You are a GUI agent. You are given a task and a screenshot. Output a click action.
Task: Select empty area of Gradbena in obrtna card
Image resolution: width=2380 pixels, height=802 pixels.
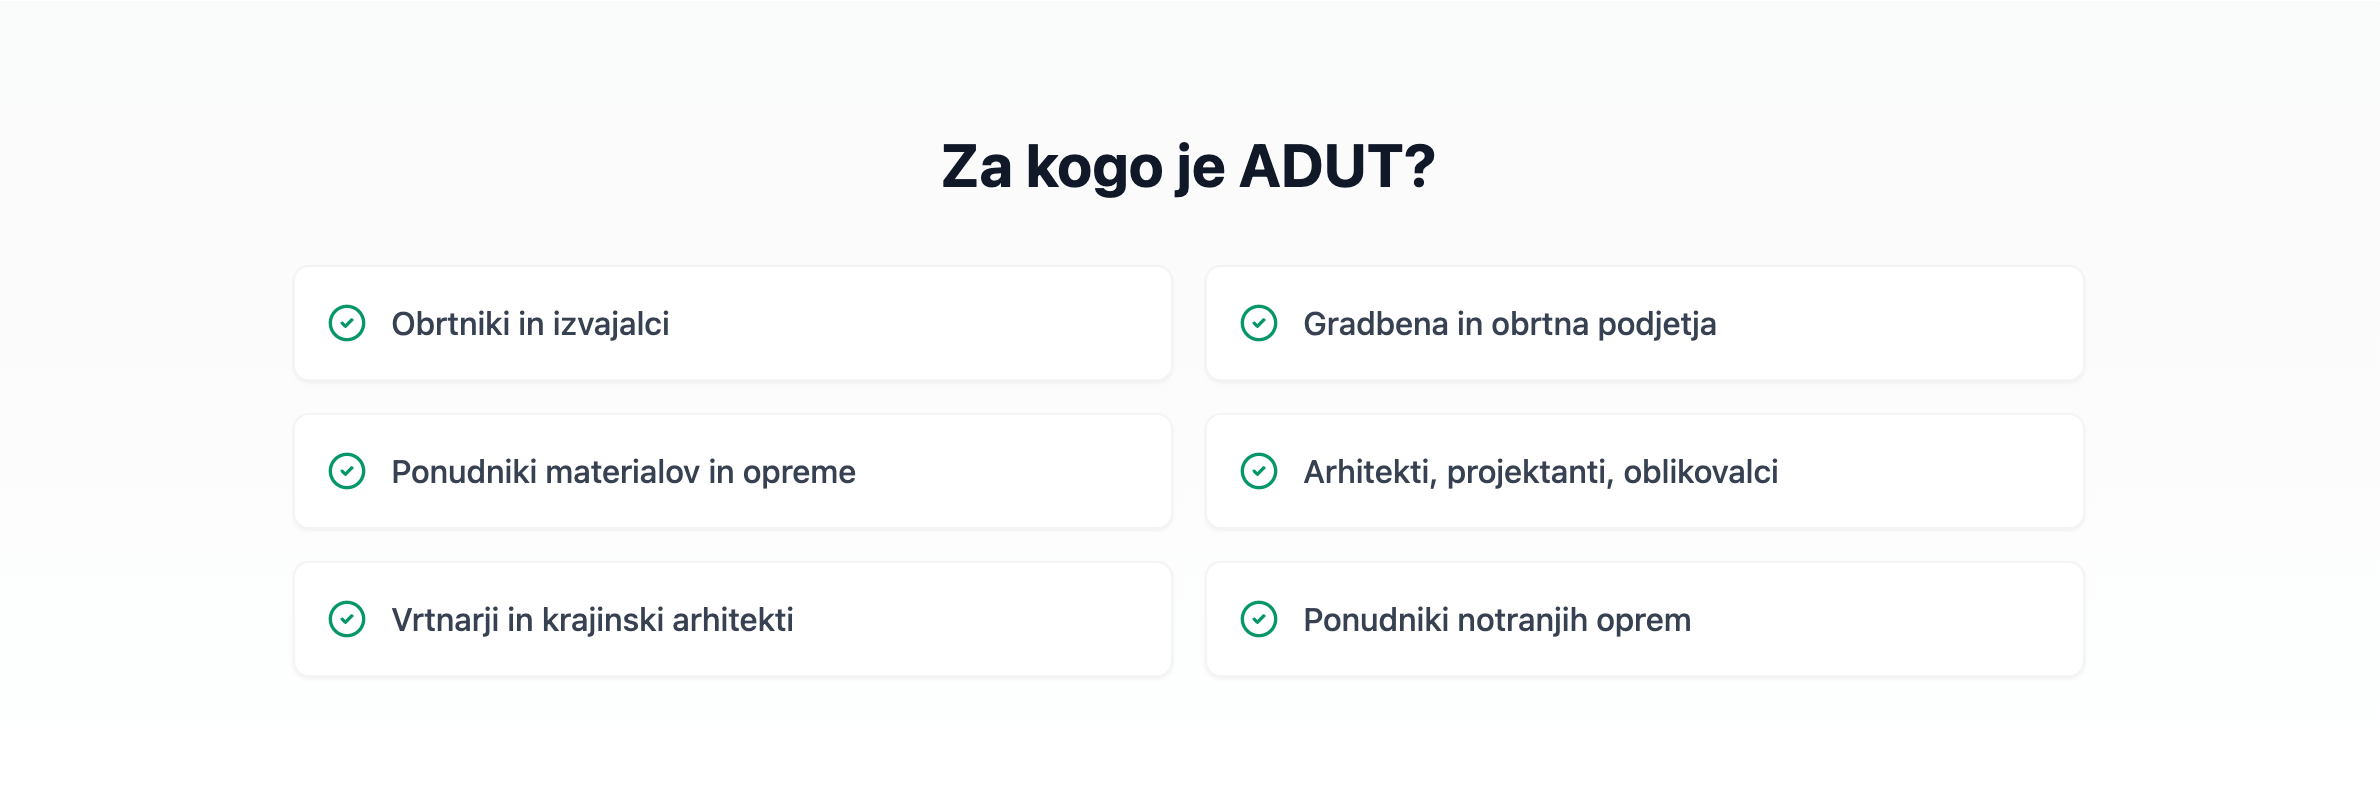pyautogui.click(x=1900, y=323)
